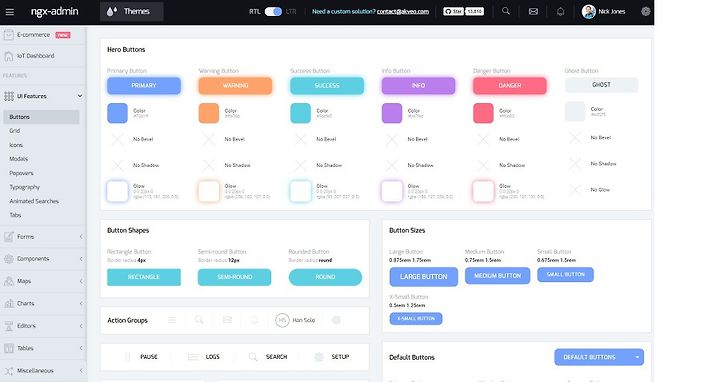The width and height of the screenshot is (720, 382).
Task: Open the Default Buttons dropdown arrow
Action: [x=637, y=357]
